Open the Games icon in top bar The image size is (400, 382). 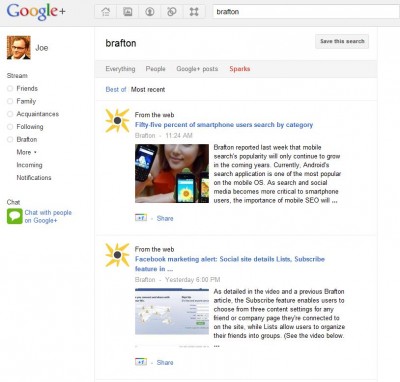tap(194, 12)
